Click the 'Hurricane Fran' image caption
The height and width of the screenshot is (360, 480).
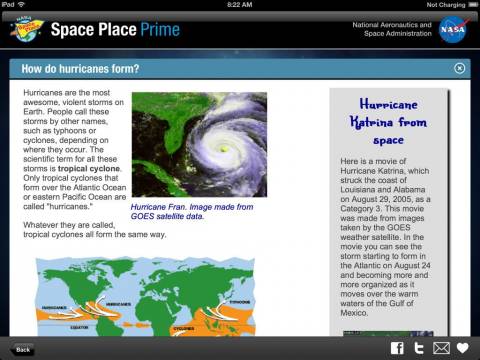[x=192, y=211]
